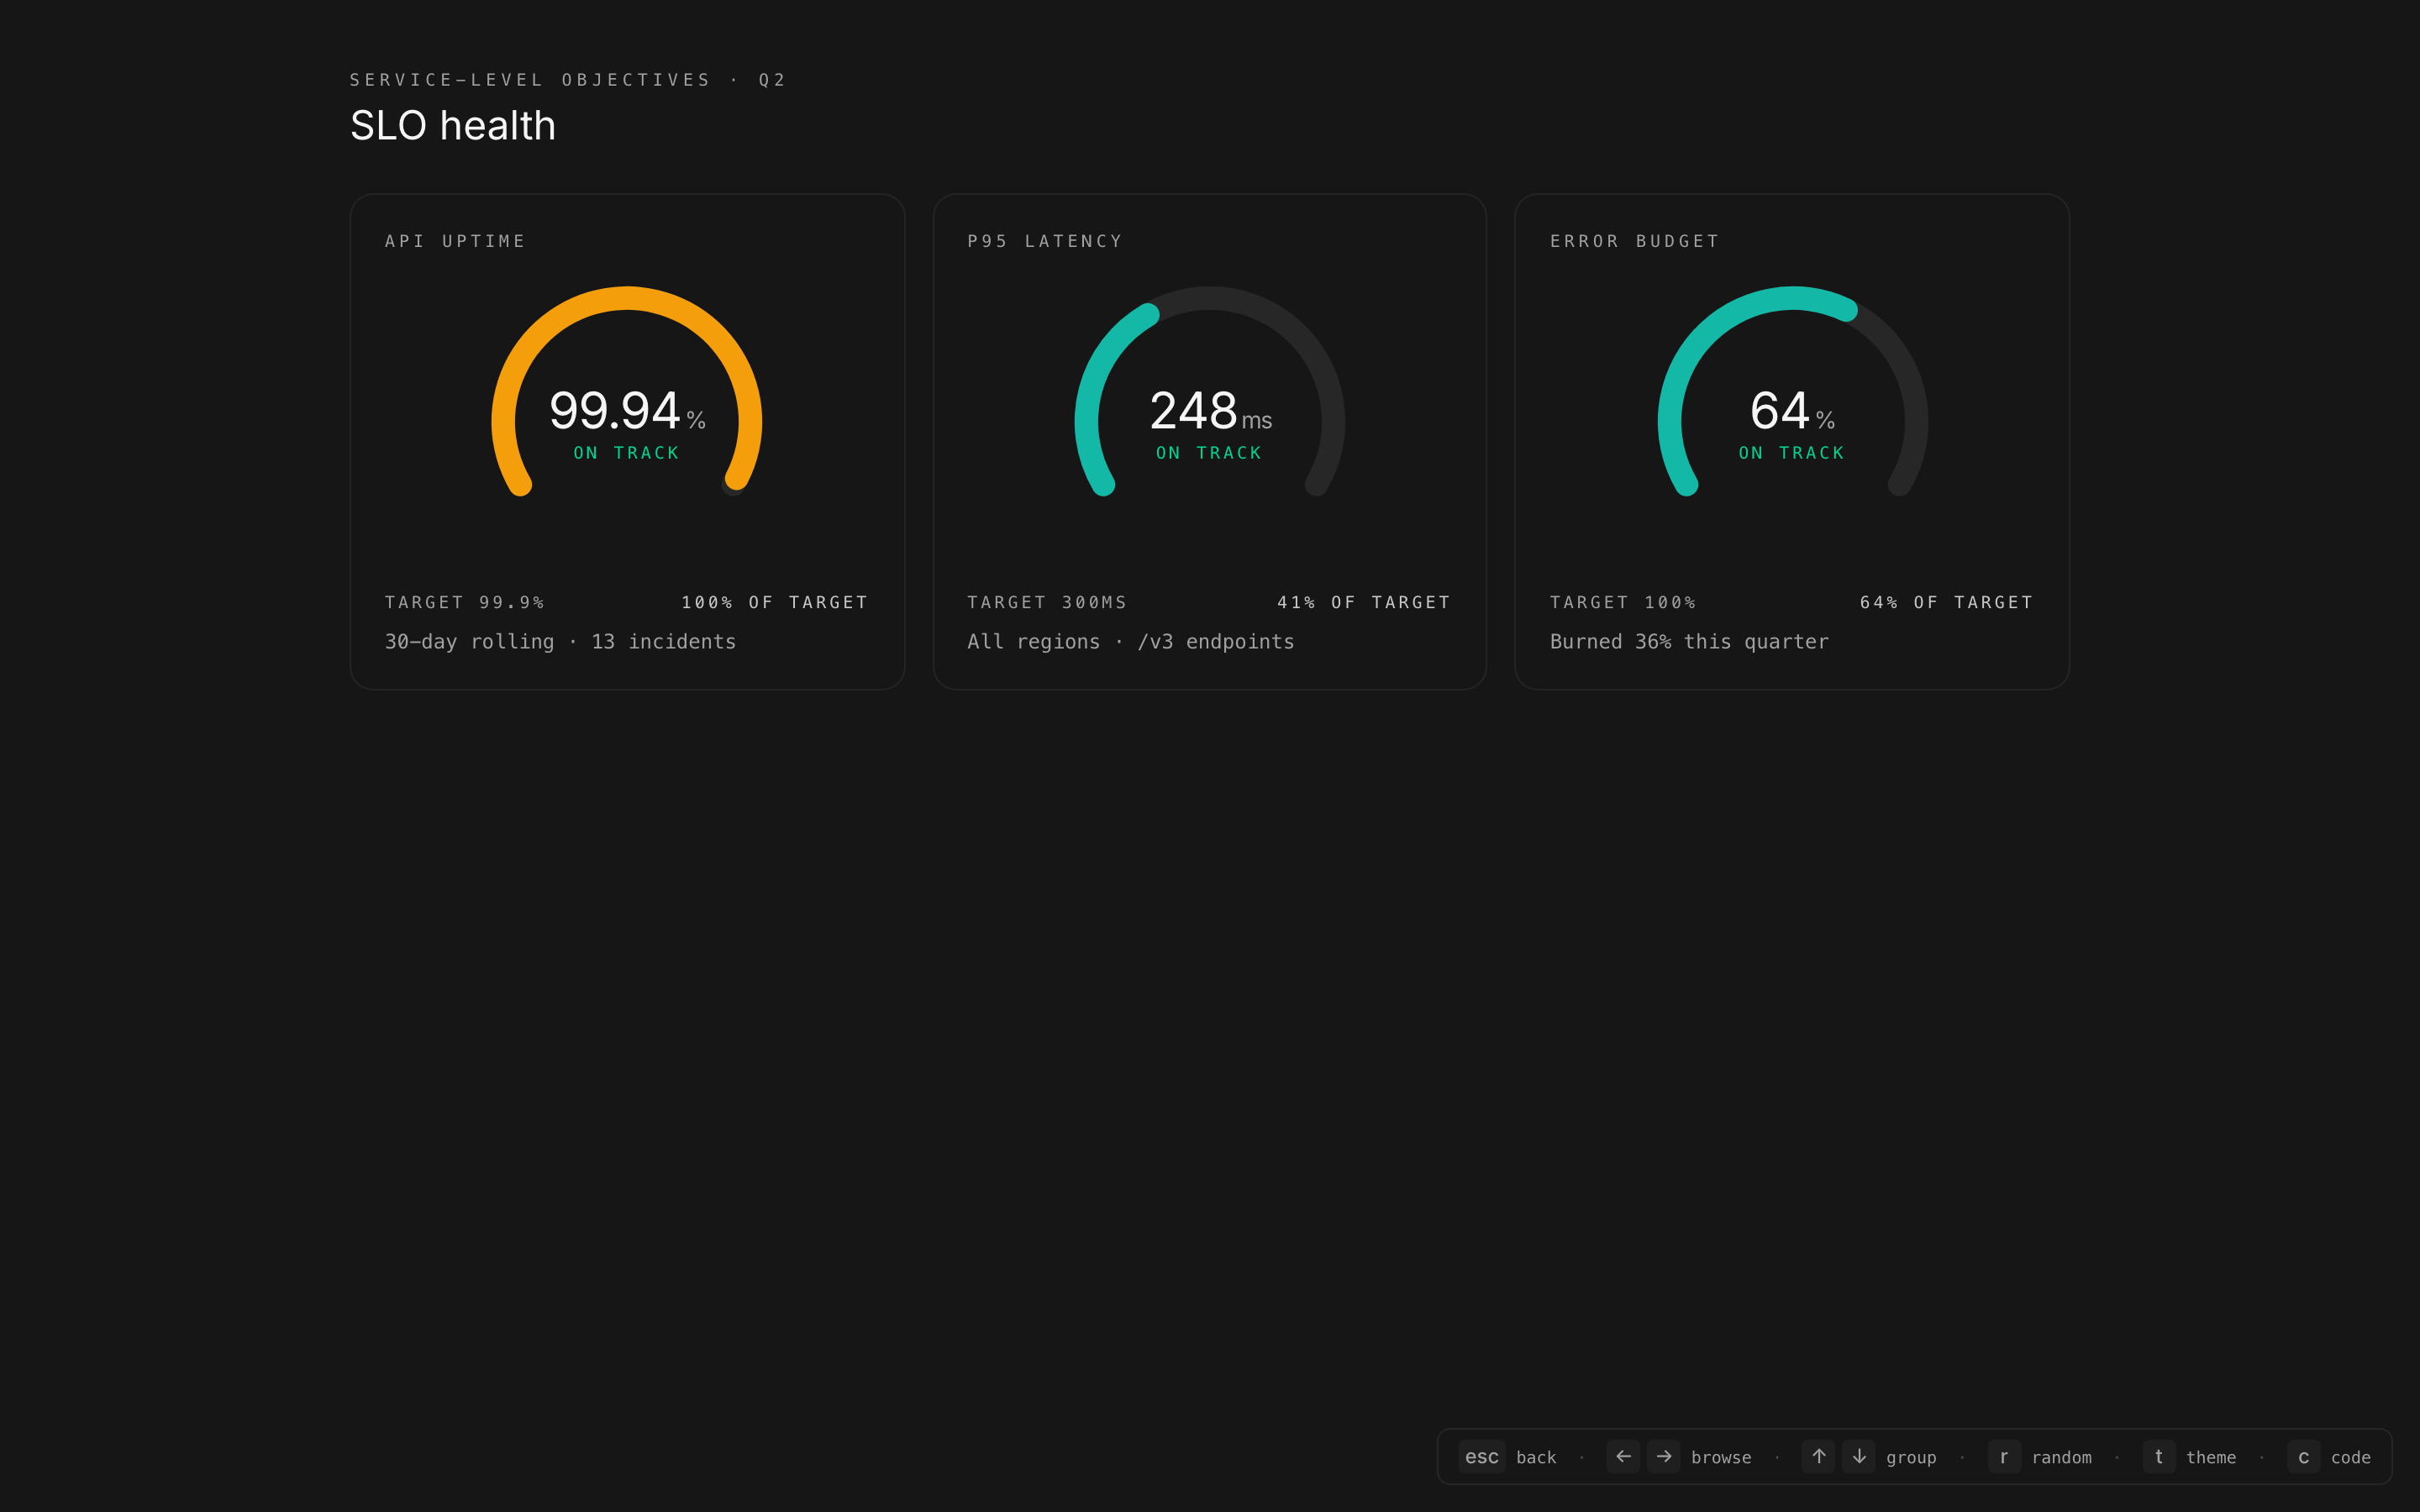
Task: Click the 'random' label in shortcut bar
Action: 2061,1457
